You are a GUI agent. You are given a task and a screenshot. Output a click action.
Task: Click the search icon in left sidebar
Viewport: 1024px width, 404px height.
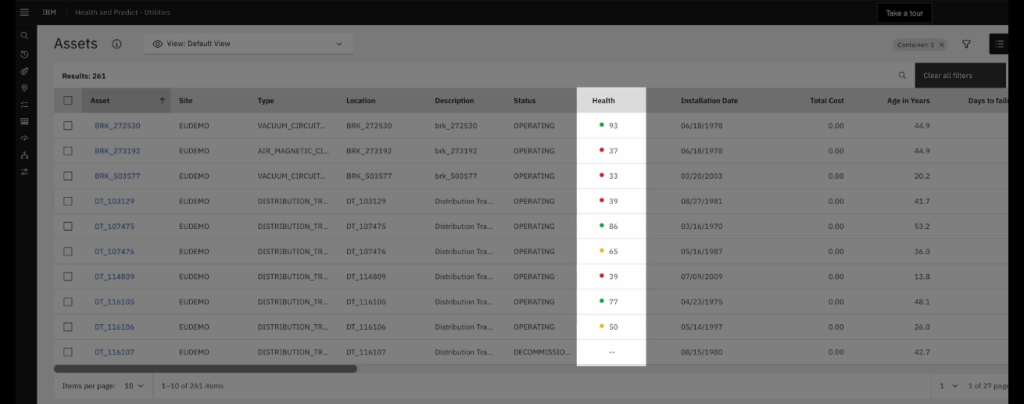click(x=24, y=36)
